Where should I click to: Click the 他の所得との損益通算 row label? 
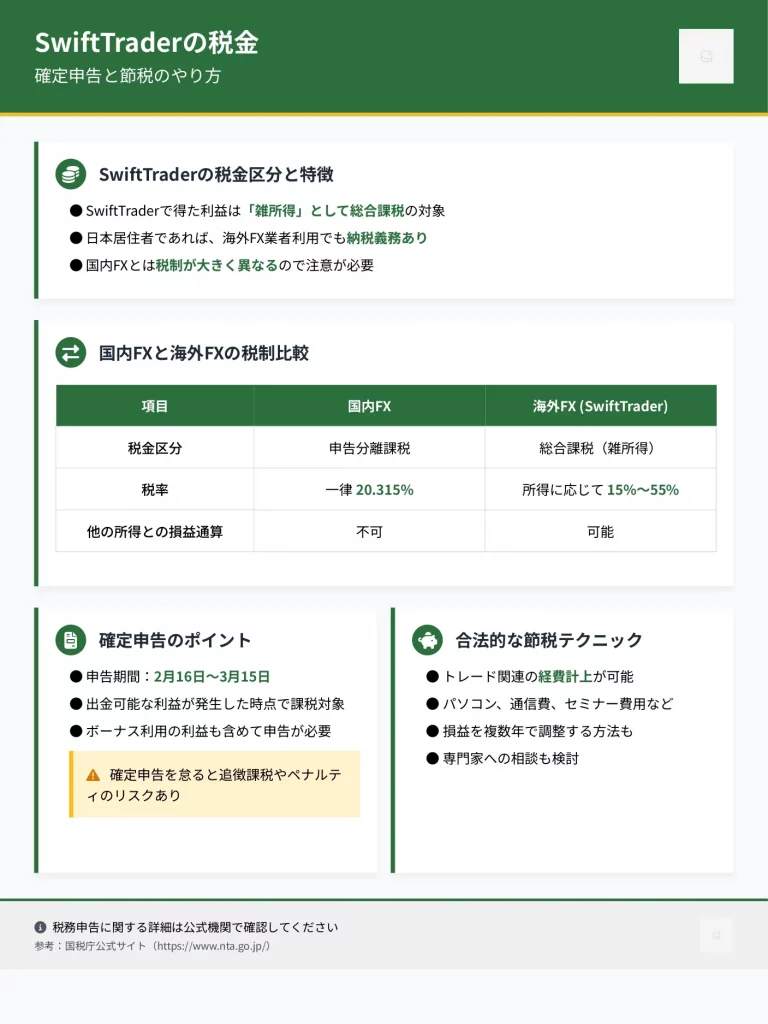coord(155,532)
